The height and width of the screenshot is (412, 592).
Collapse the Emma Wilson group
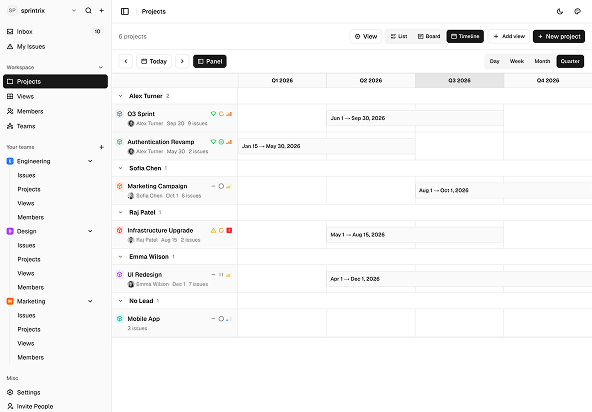coord(120,256)
